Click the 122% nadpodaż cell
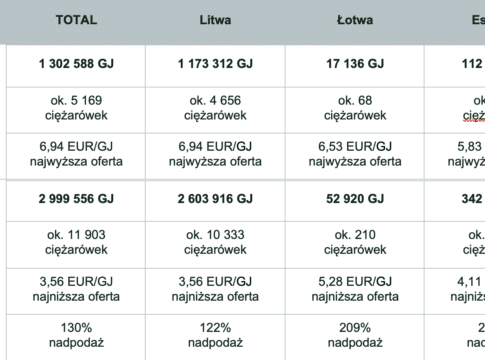 [x=215, y=337]
